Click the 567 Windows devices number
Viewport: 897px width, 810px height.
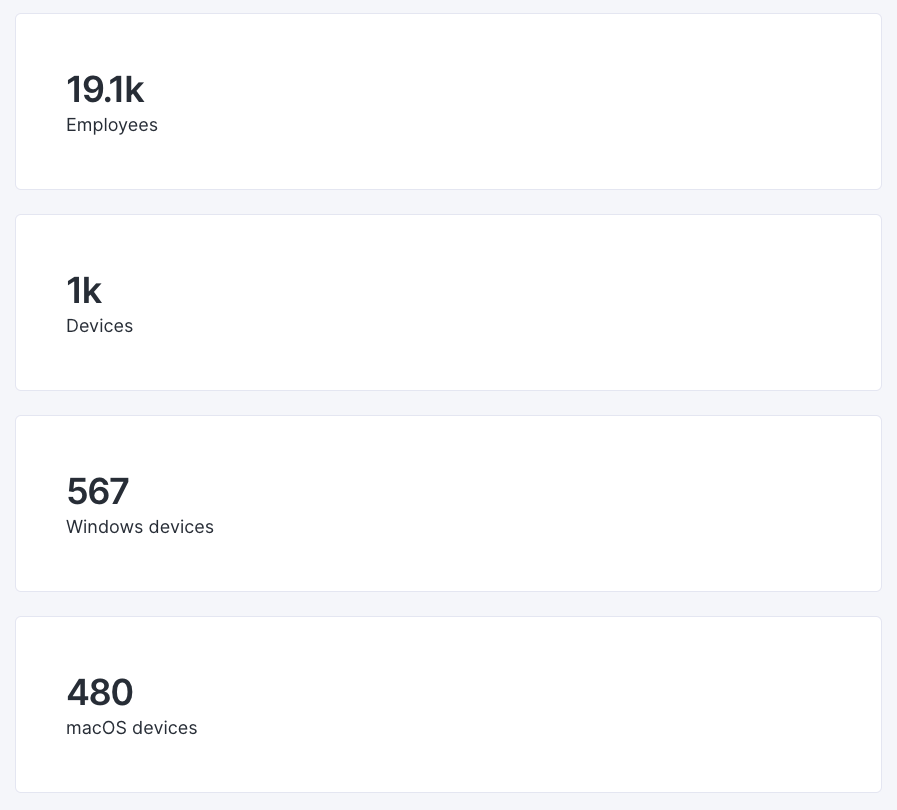pyautogui.click(x=98, y=492)
